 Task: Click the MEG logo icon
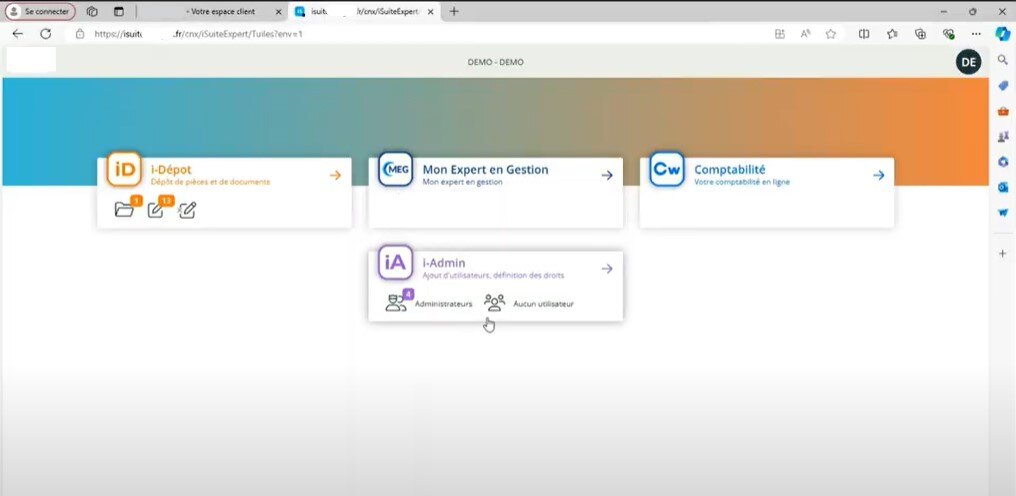coord(396,171)
